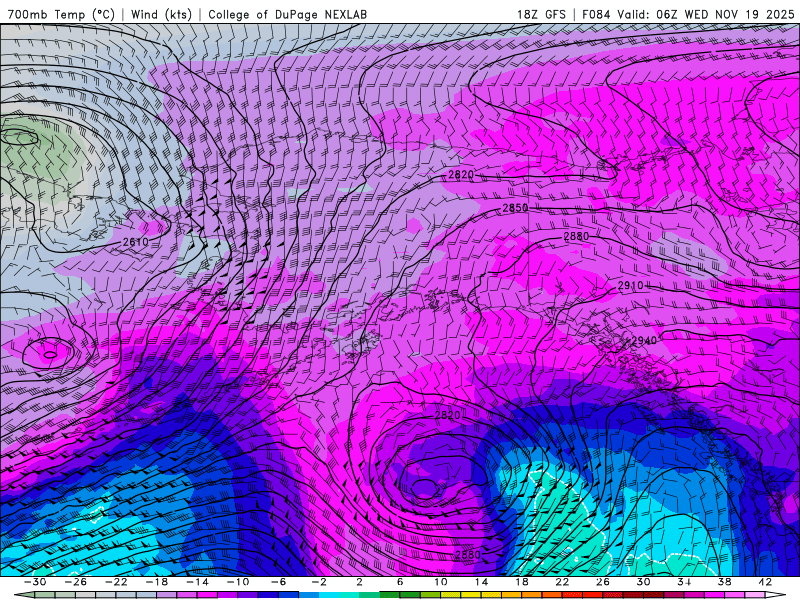Click the "700mb Temp (°C)" title text
The width and height of the screenshot is (800, 600).
pyautogui.click(x=61, y=14)
